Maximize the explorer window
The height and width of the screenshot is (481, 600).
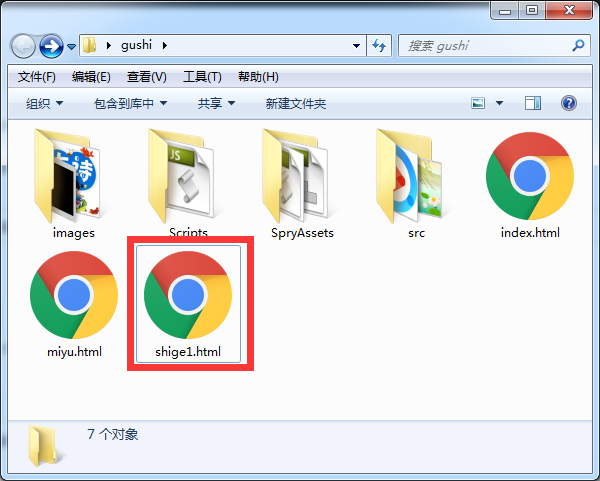click(532, 11)
